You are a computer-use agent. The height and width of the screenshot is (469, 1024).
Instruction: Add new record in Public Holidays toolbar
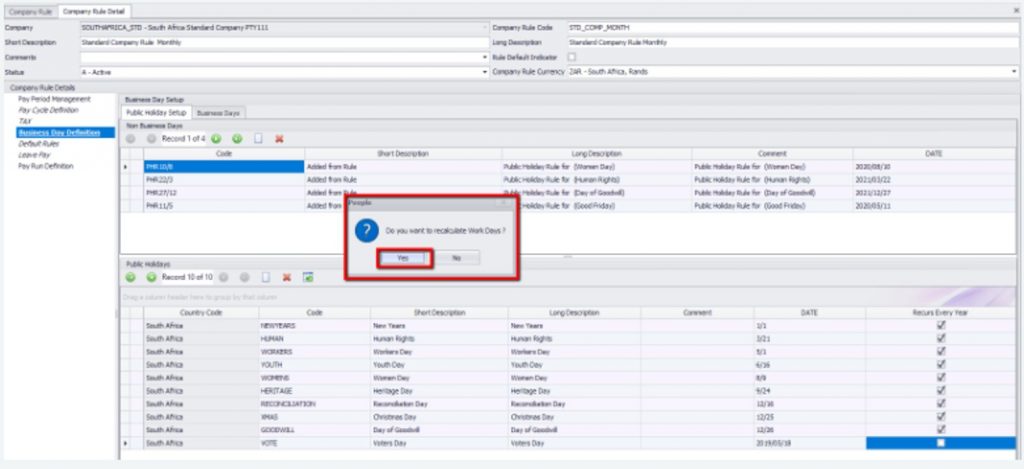266,278
